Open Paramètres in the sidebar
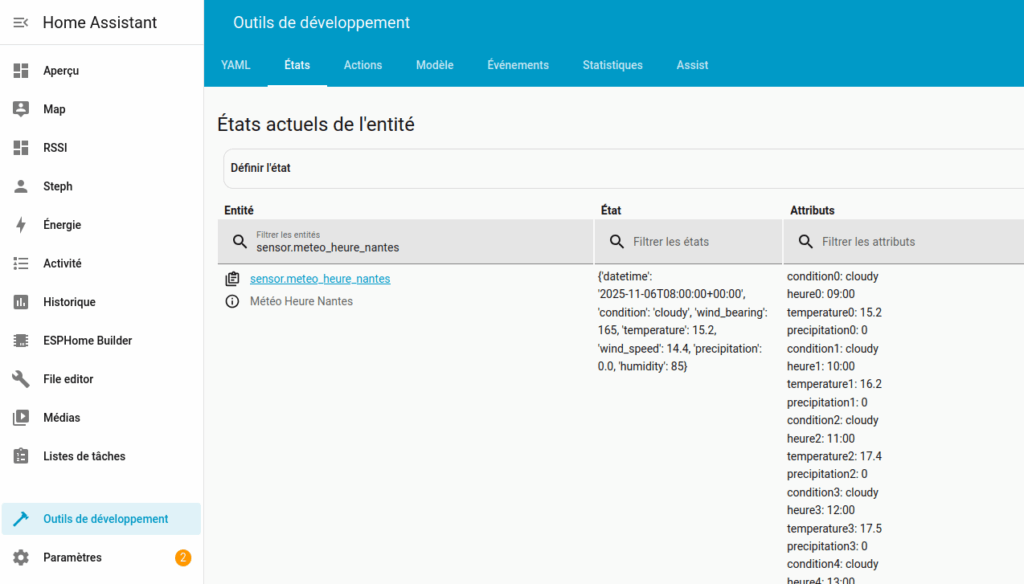1024x584 pixels. click(x=72, y=557)
